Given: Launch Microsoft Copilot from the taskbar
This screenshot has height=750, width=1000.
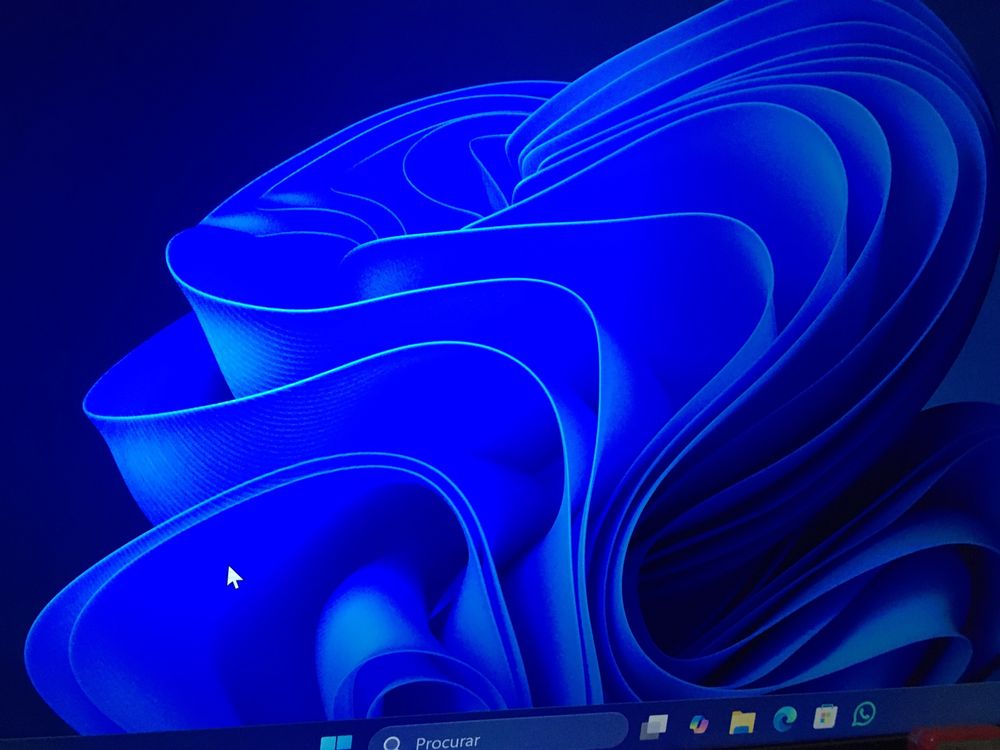Looking at the screenshot, I should [x=699, y=724].
